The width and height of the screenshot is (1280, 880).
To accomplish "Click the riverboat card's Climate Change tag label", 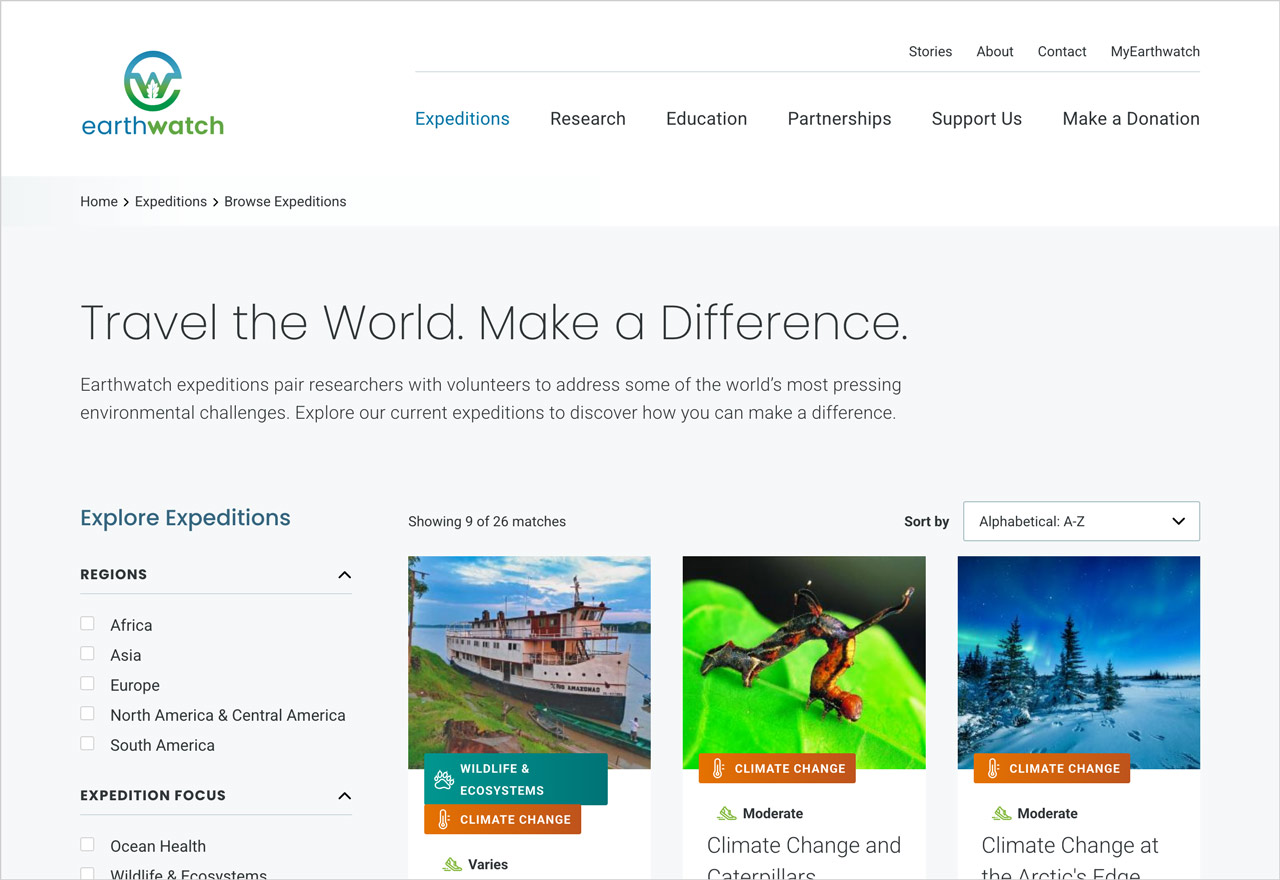I will [x=515, y=819].
